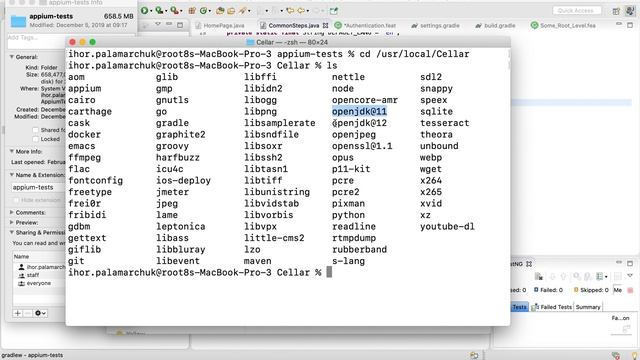The height and width of the screenshot is (360, 640).
Task: Maximize the left Eclipse panel view
Action: (x=180, y=25)
